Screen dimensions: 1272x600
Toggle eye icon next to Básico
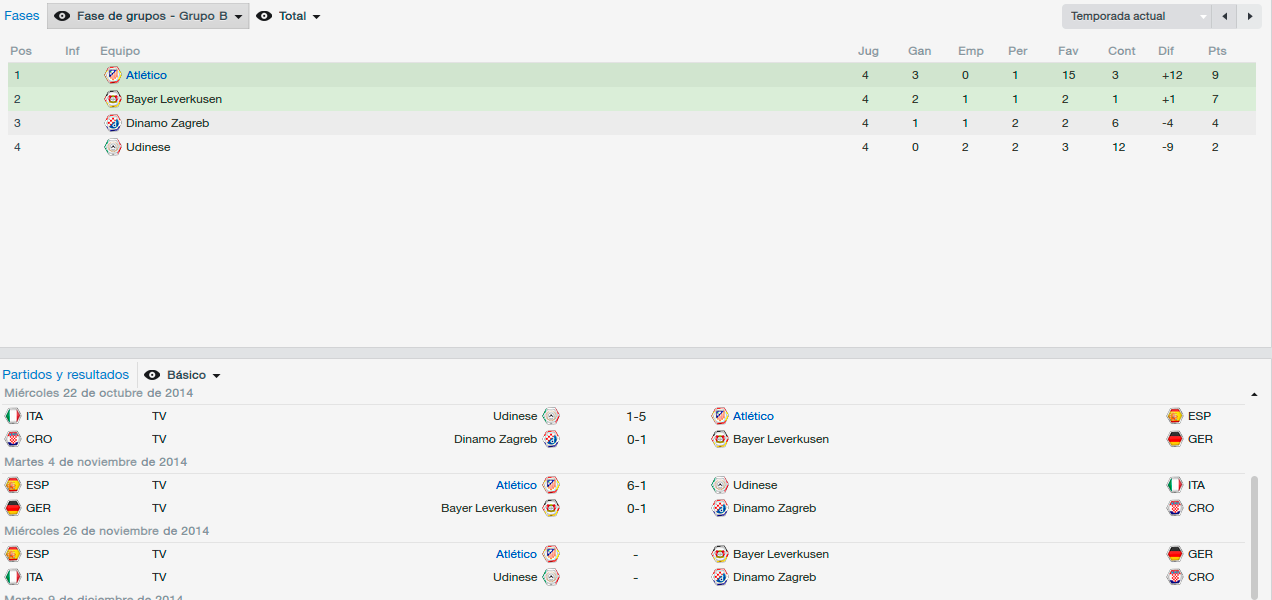152,375
